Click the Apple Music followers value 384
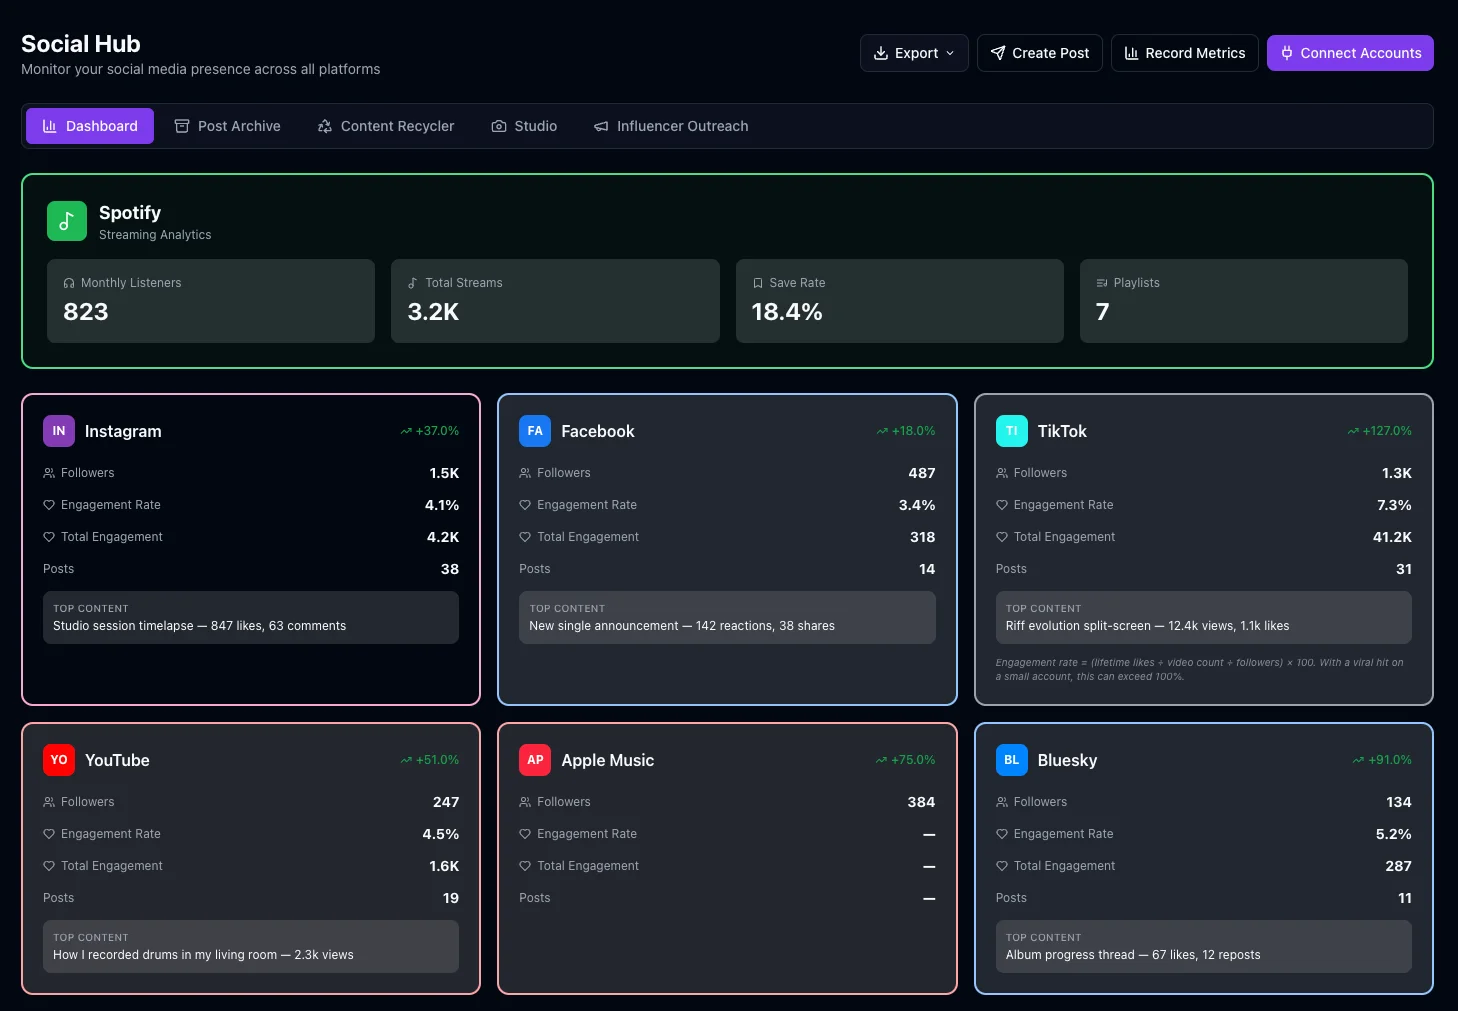 click(921, 802)
